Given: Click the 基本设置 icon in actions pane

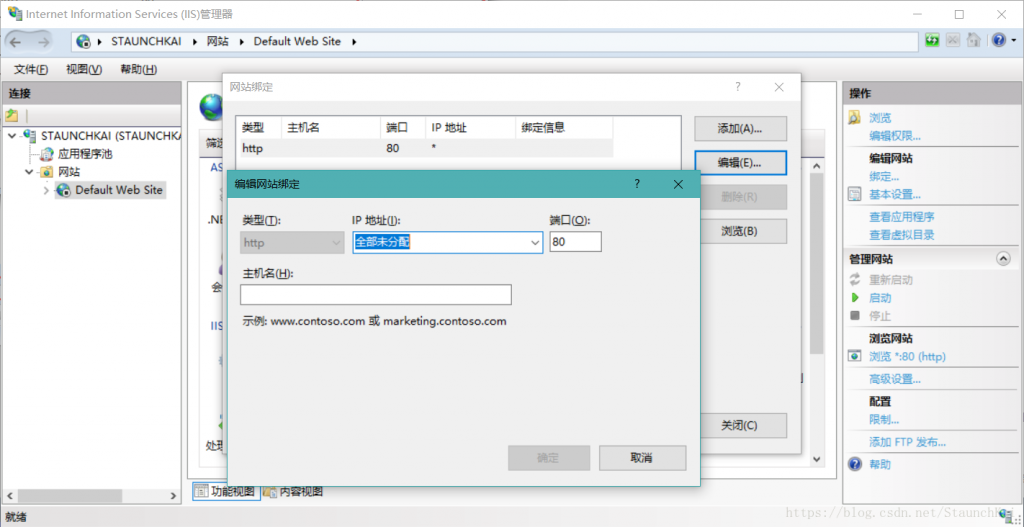Looking at the screenshot, I should (855, 194).
